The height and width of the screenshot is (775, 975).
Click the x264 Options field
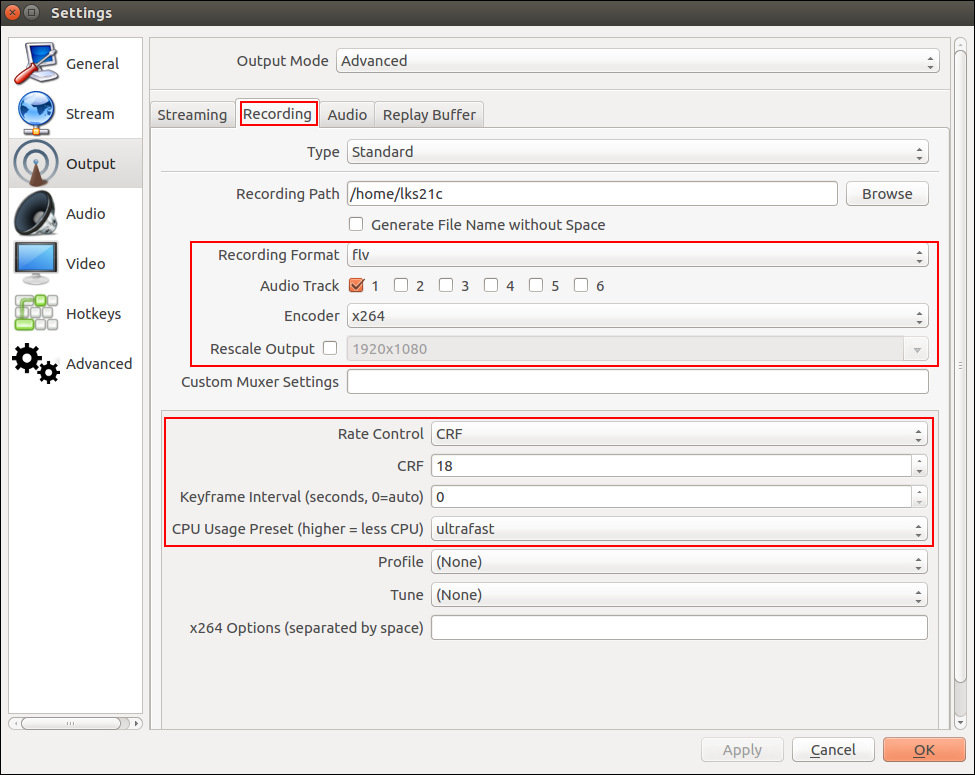click(679, 628)
